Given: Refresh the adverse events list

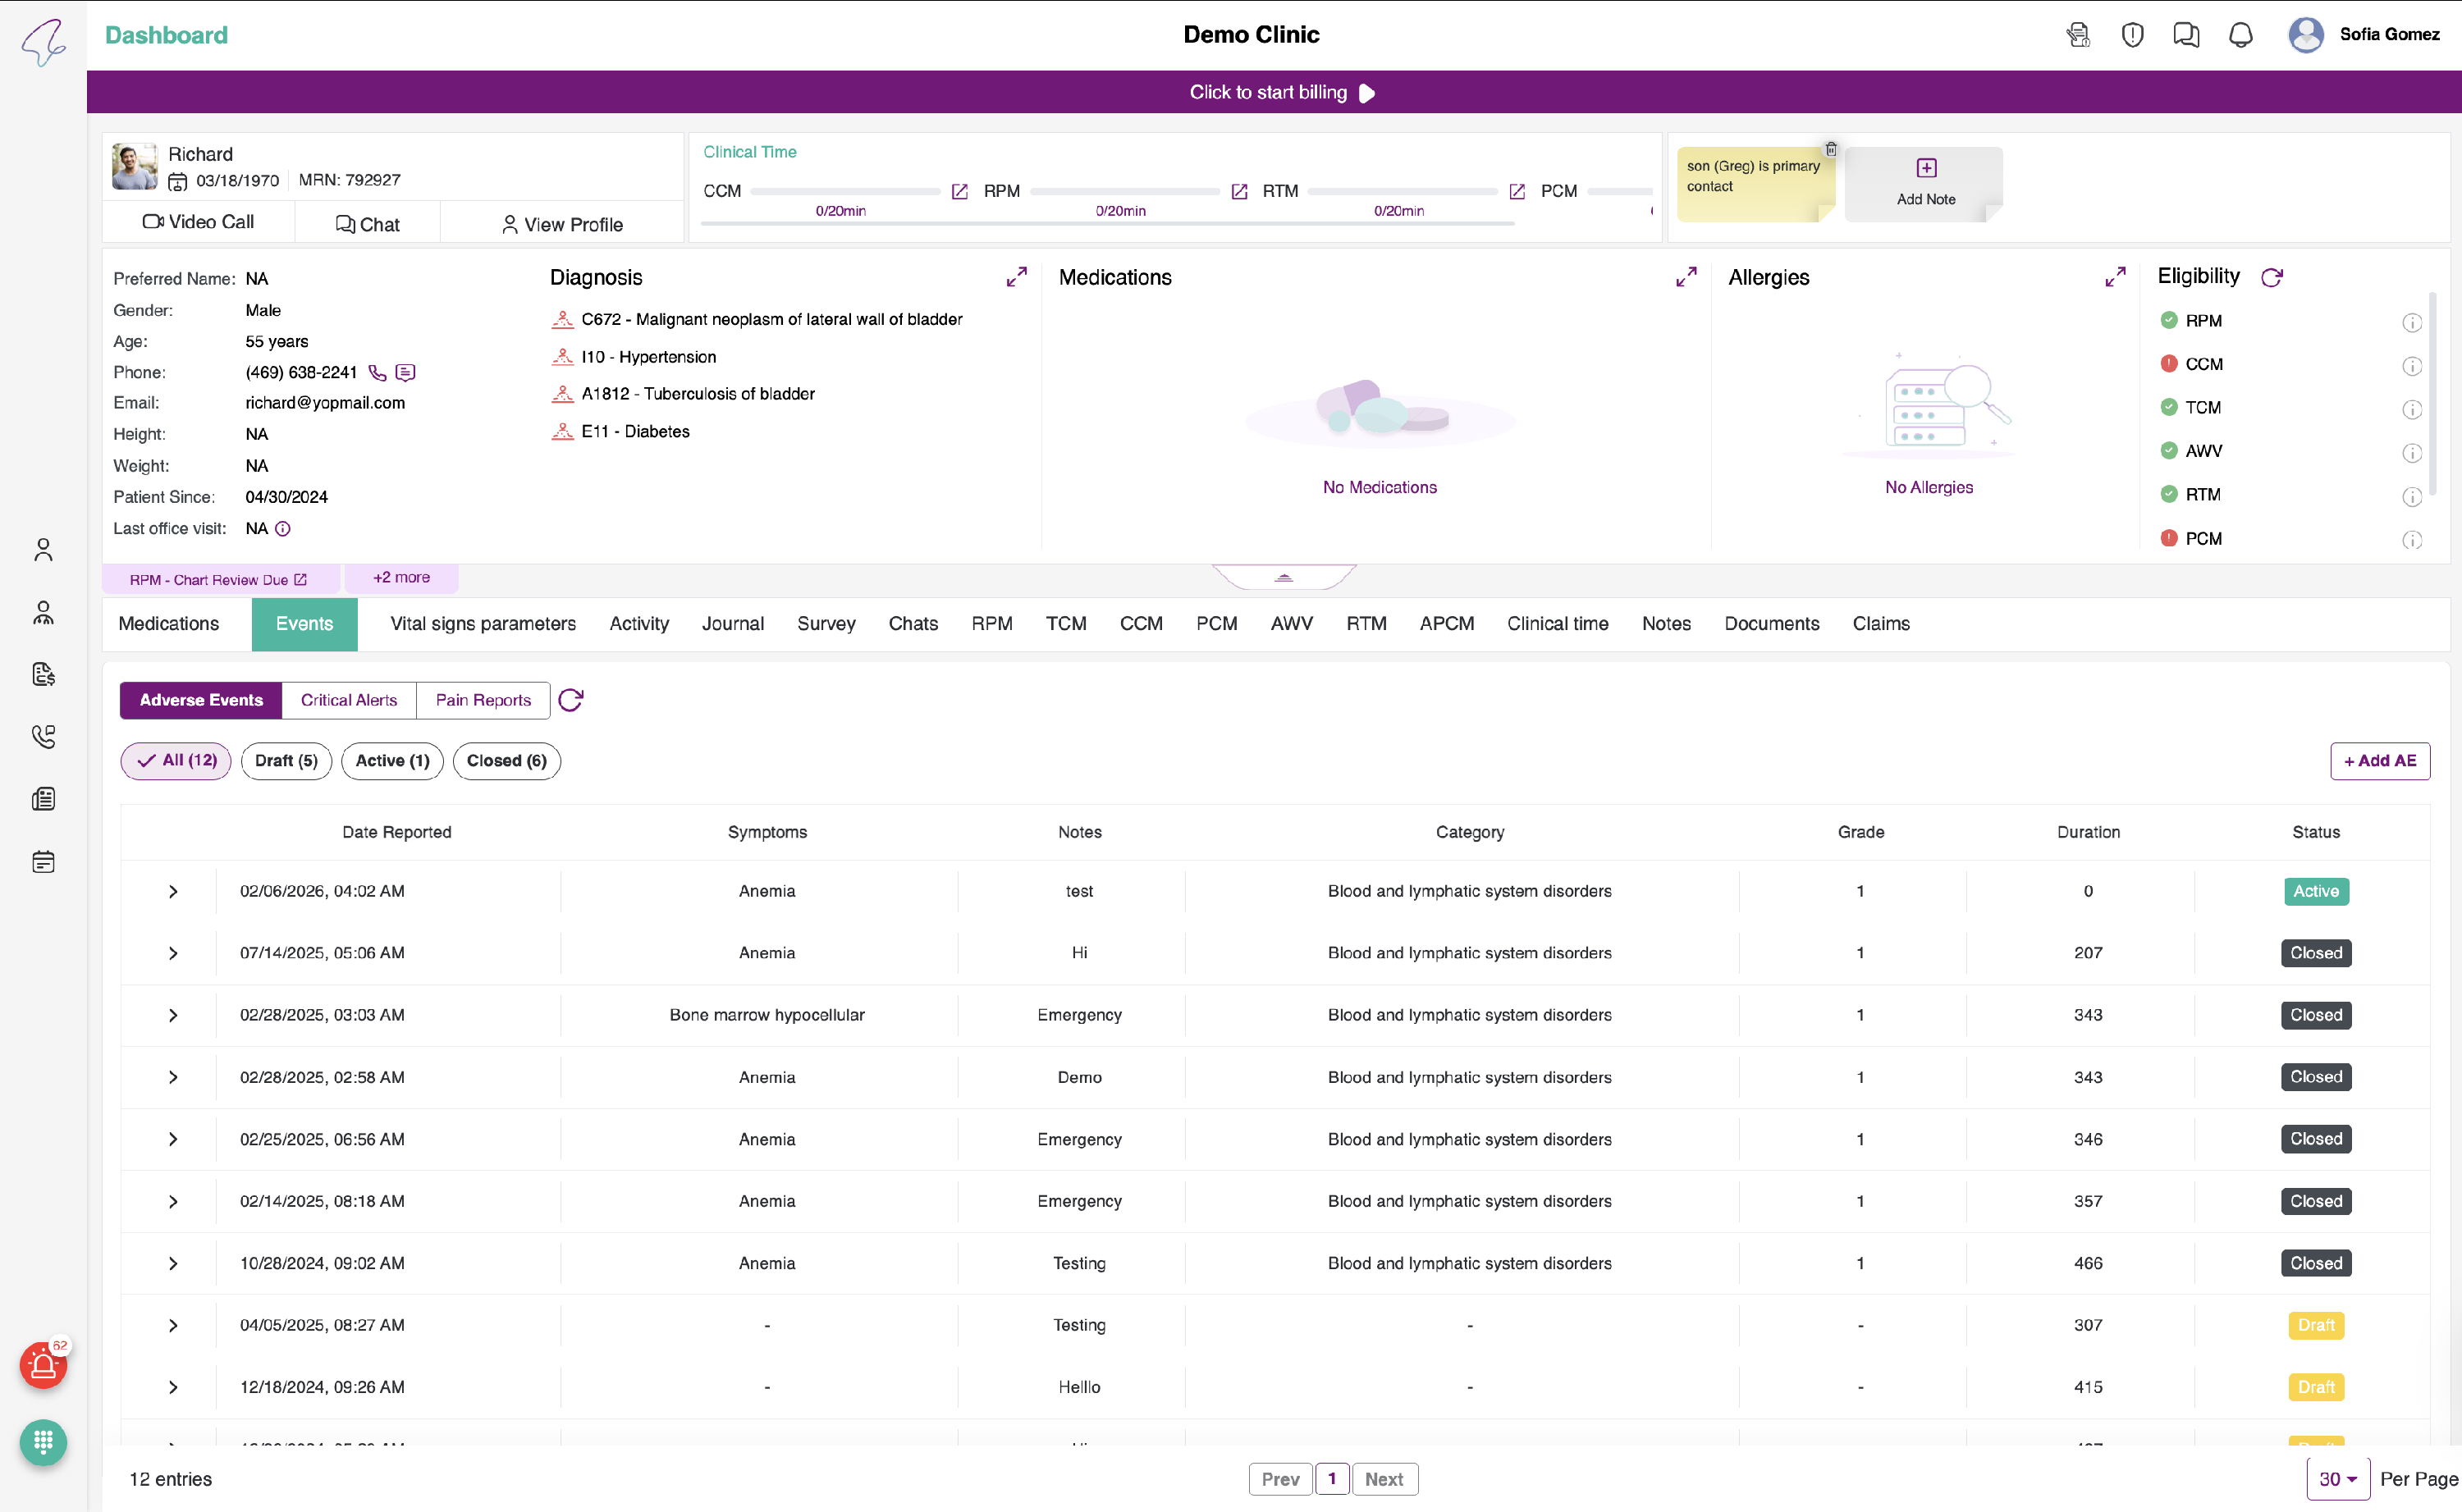Looking at the screenshot, I should coord(570,700).
